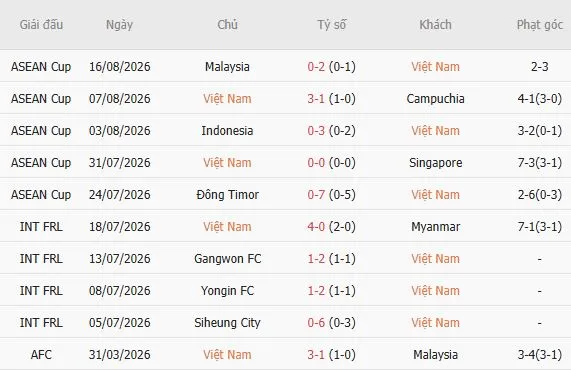Image resolution: width=571 pixels, height=370 pixels.
Task: Click the Ngày column header
Action: [119, 25]
